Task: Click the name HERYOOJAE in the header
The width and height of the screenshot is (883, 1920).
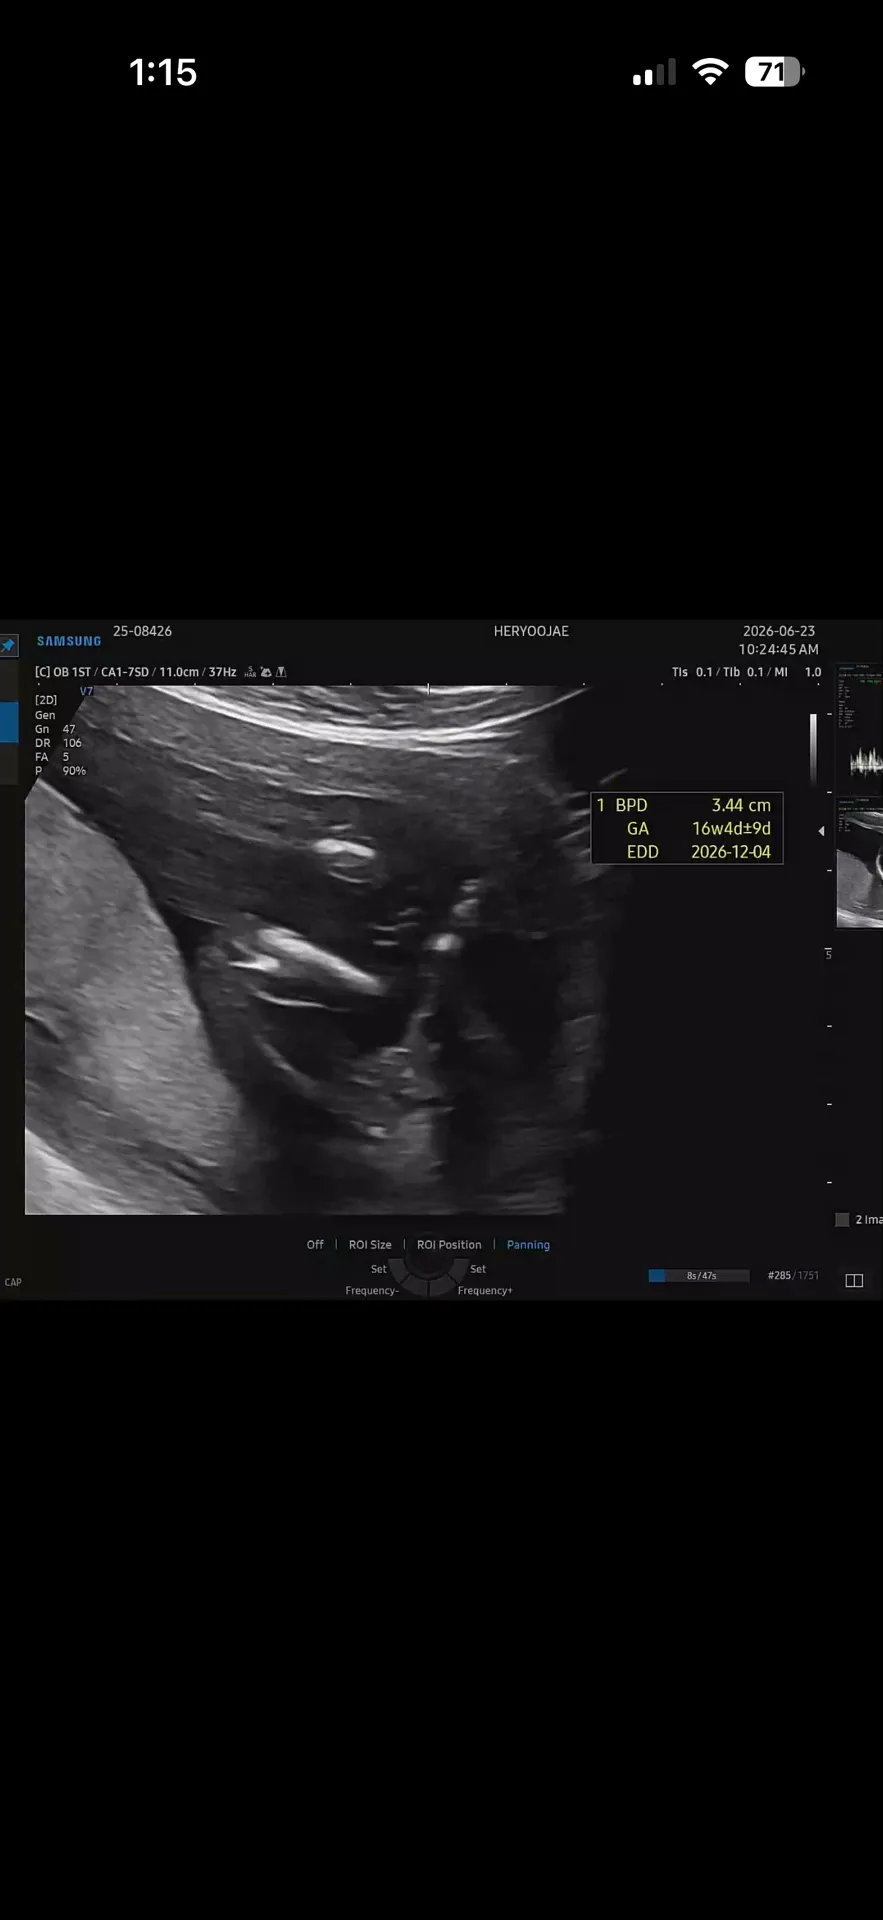Action: 531,631
